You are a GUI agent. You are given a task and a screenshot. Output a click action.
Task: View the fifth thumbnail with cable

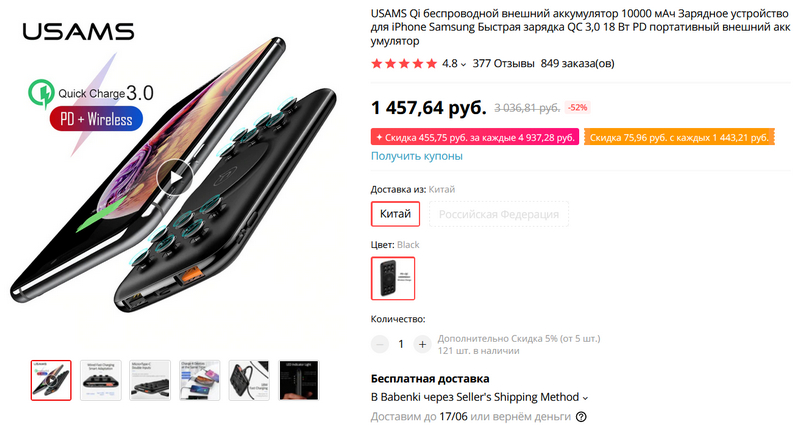tap(249, 380)
